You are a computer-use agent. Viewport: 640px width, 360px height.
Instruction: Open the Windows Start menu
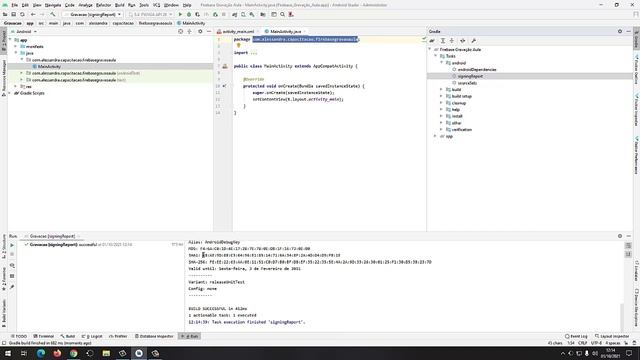(8, 353)
